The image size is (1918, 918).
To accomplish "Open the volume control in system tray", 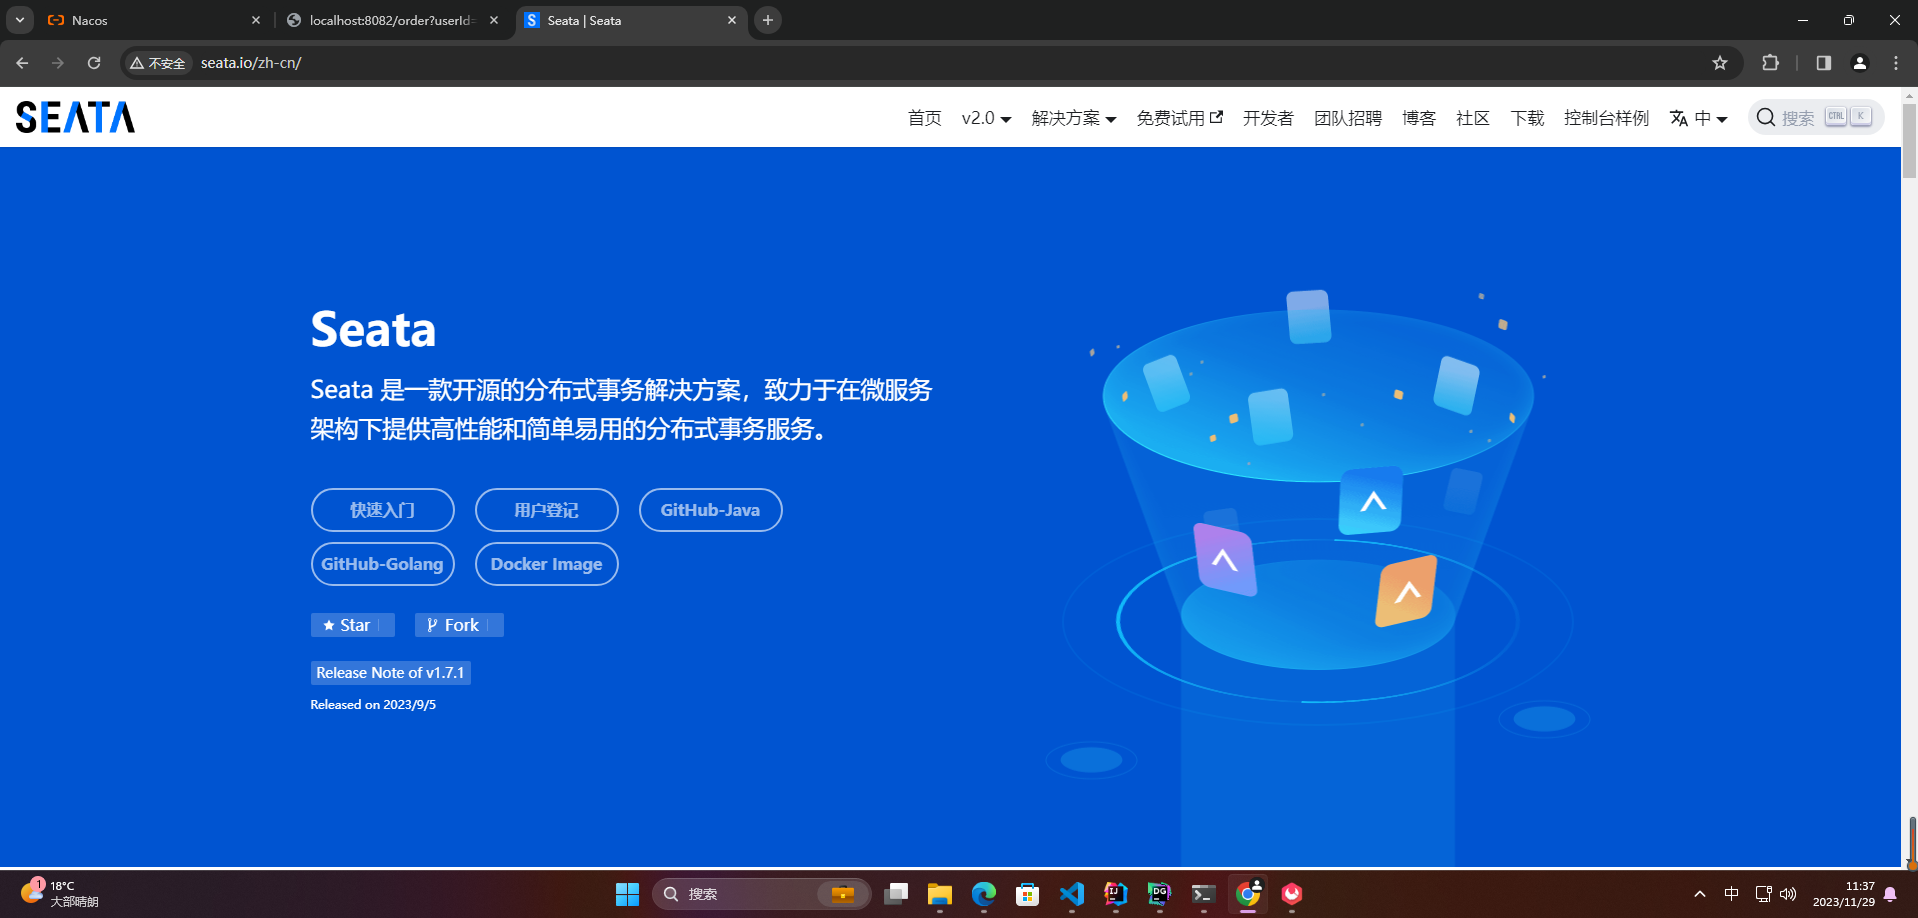I will pyautogui.click(x=1788, y=894).
